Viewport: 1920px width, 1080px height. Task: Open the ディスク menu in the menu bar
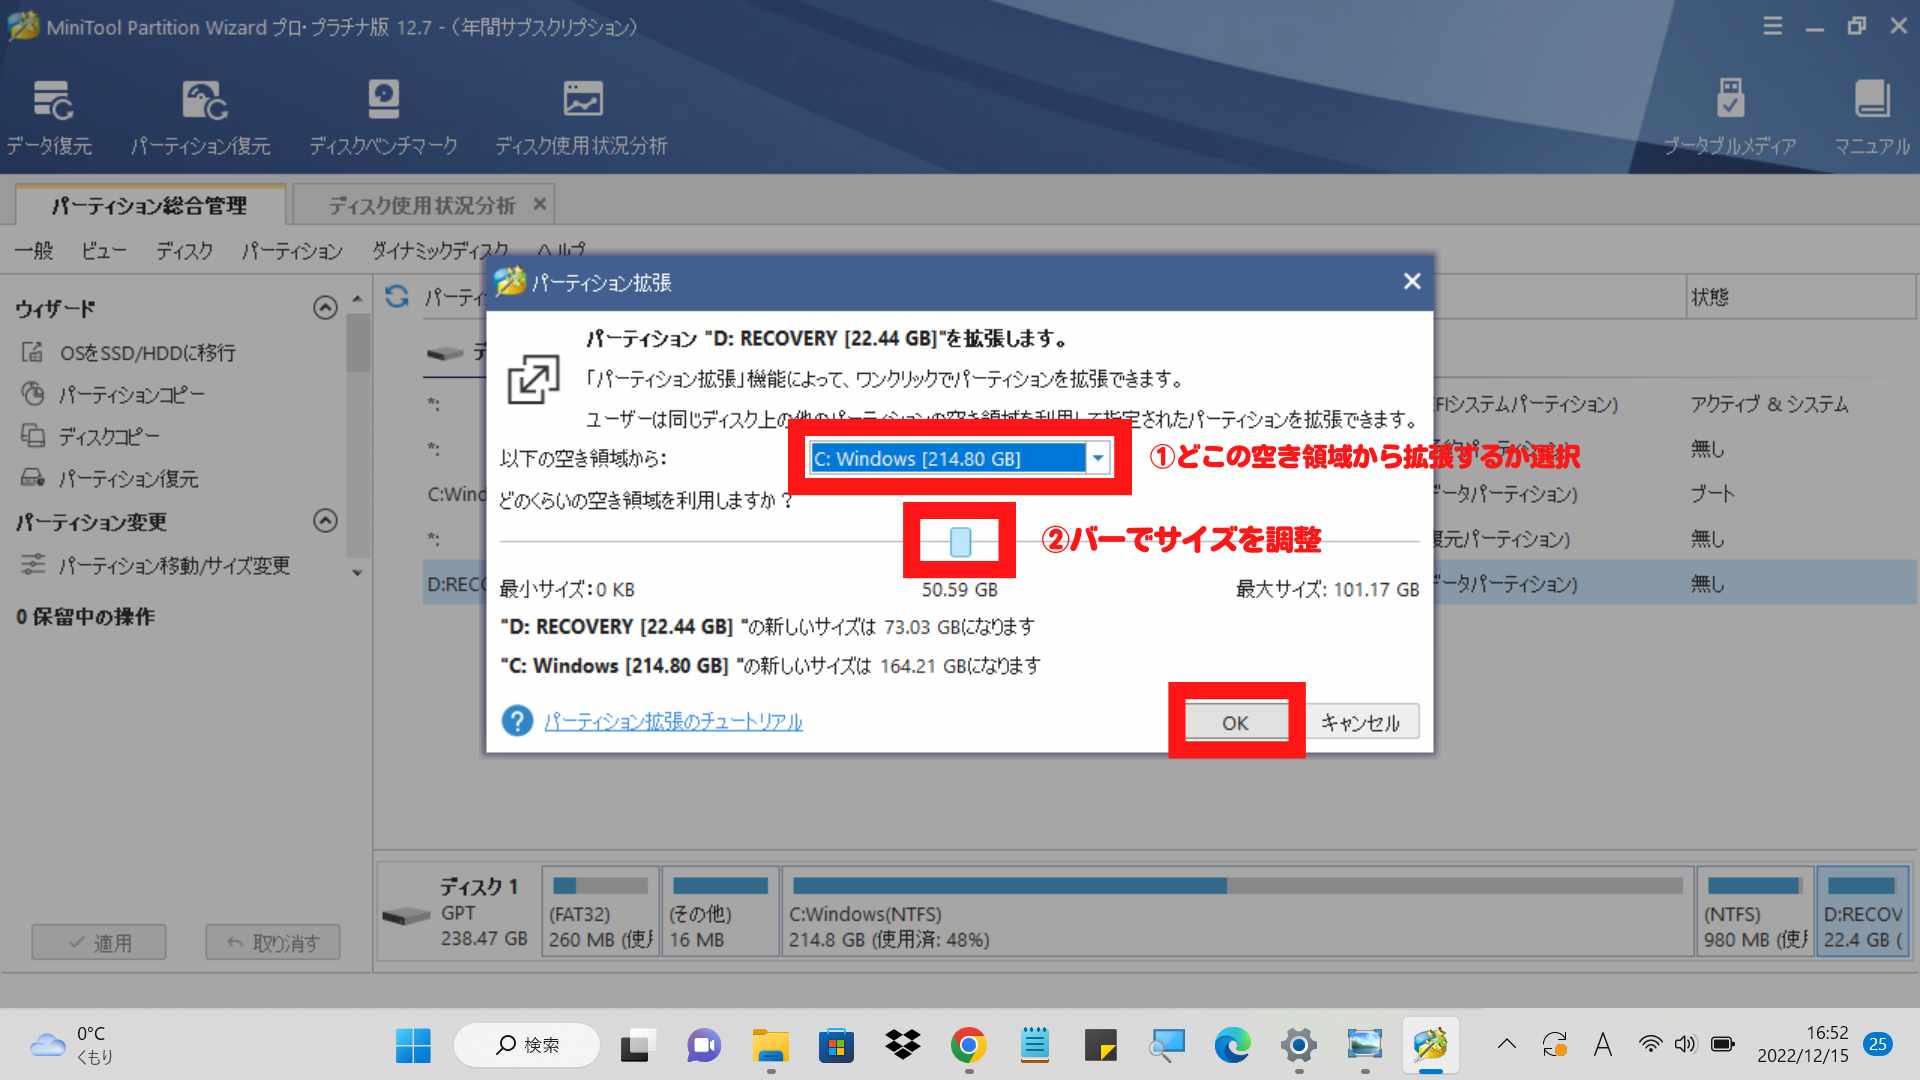coord(184,251)
